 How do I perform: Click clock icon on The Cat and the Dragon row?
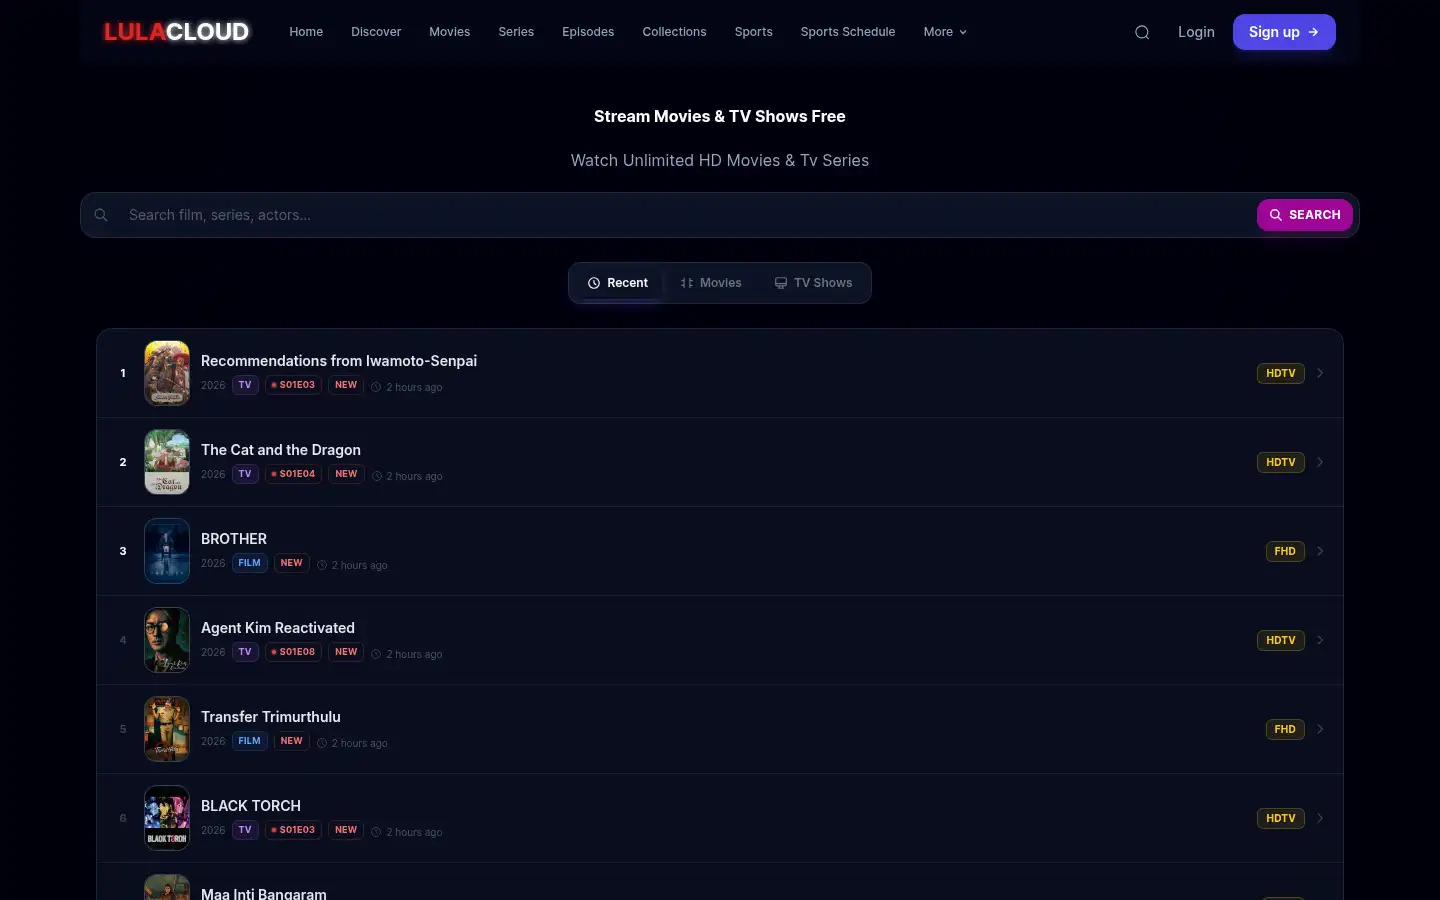[x=376, y=476]
